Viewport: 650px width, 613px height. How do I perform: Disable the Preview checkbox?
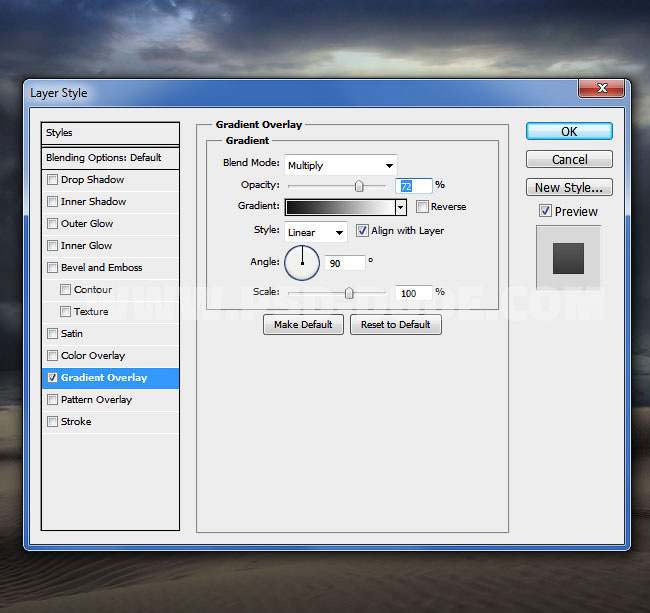545,211
